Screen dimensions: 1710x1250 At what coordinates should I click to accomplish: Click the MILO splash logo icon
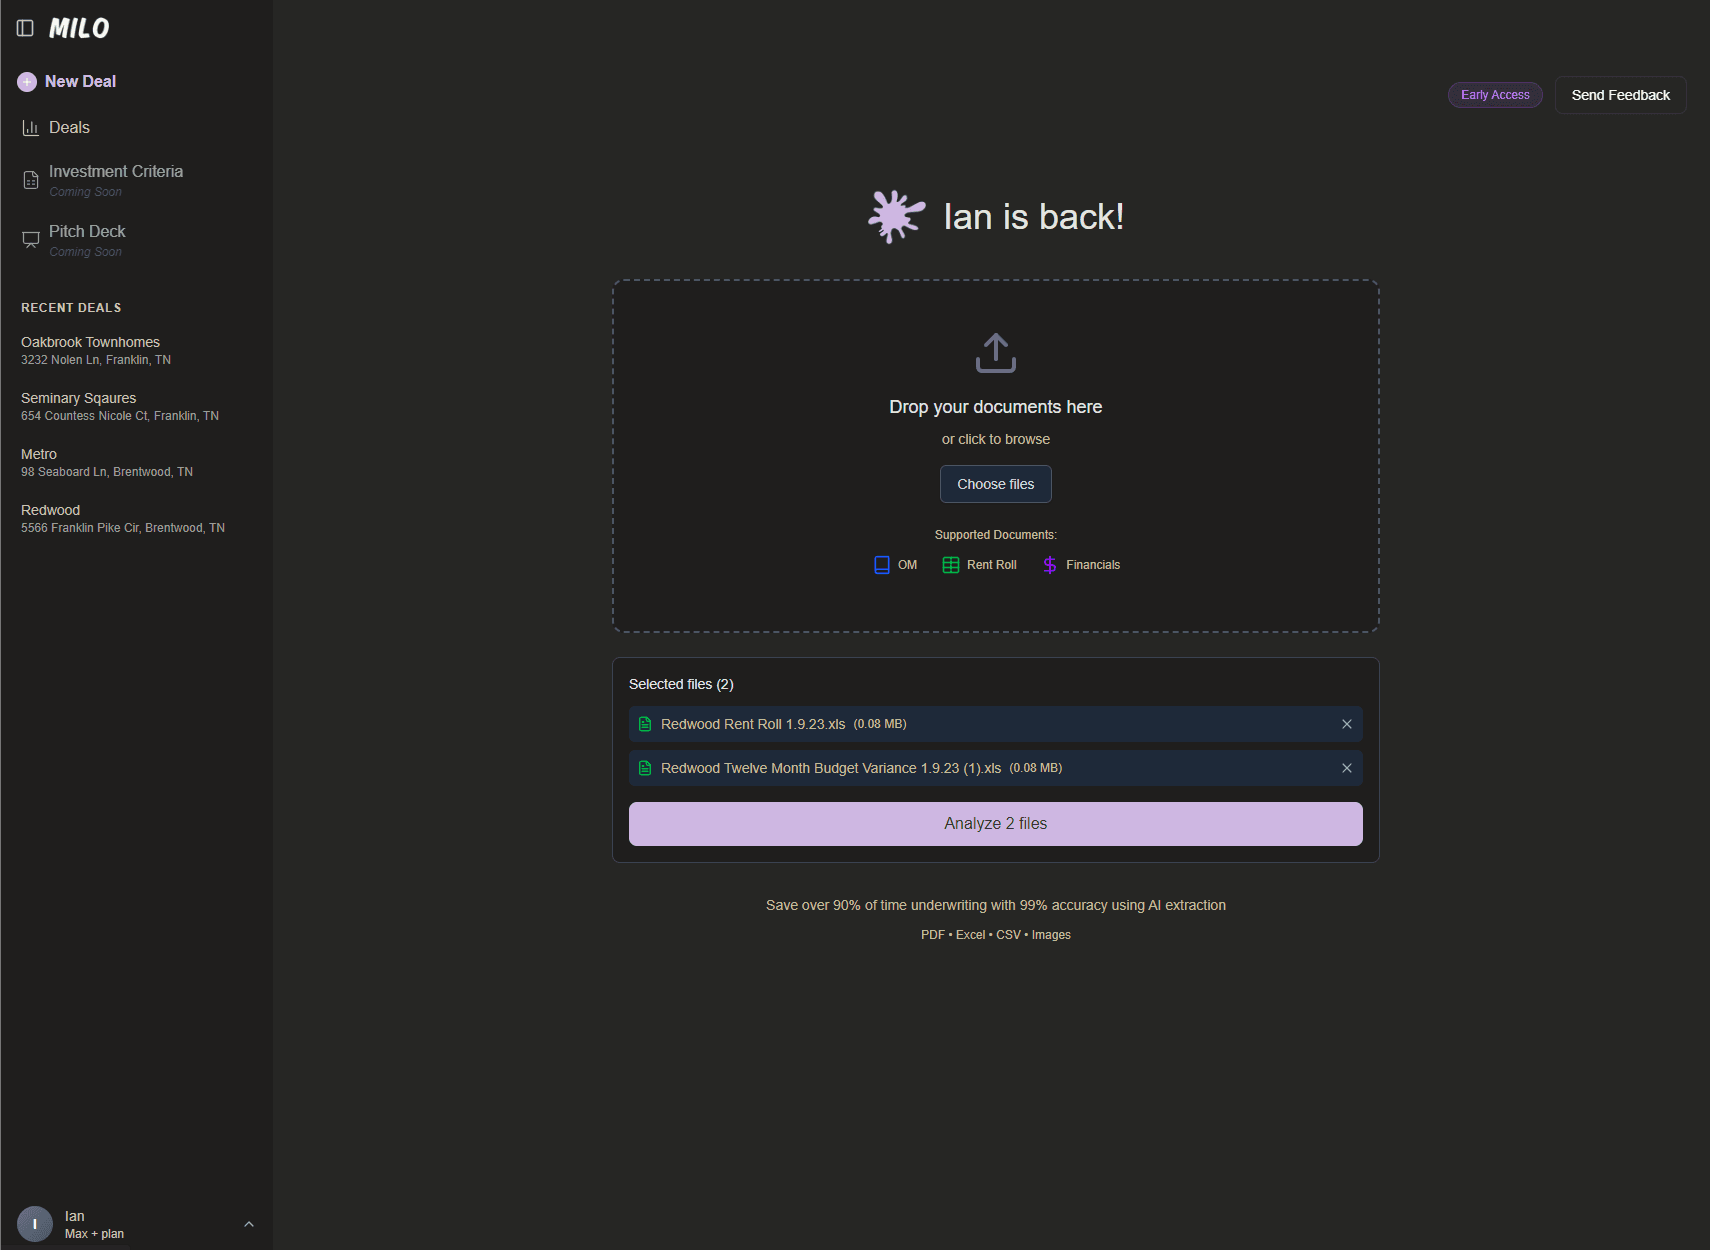click(896, 216)
